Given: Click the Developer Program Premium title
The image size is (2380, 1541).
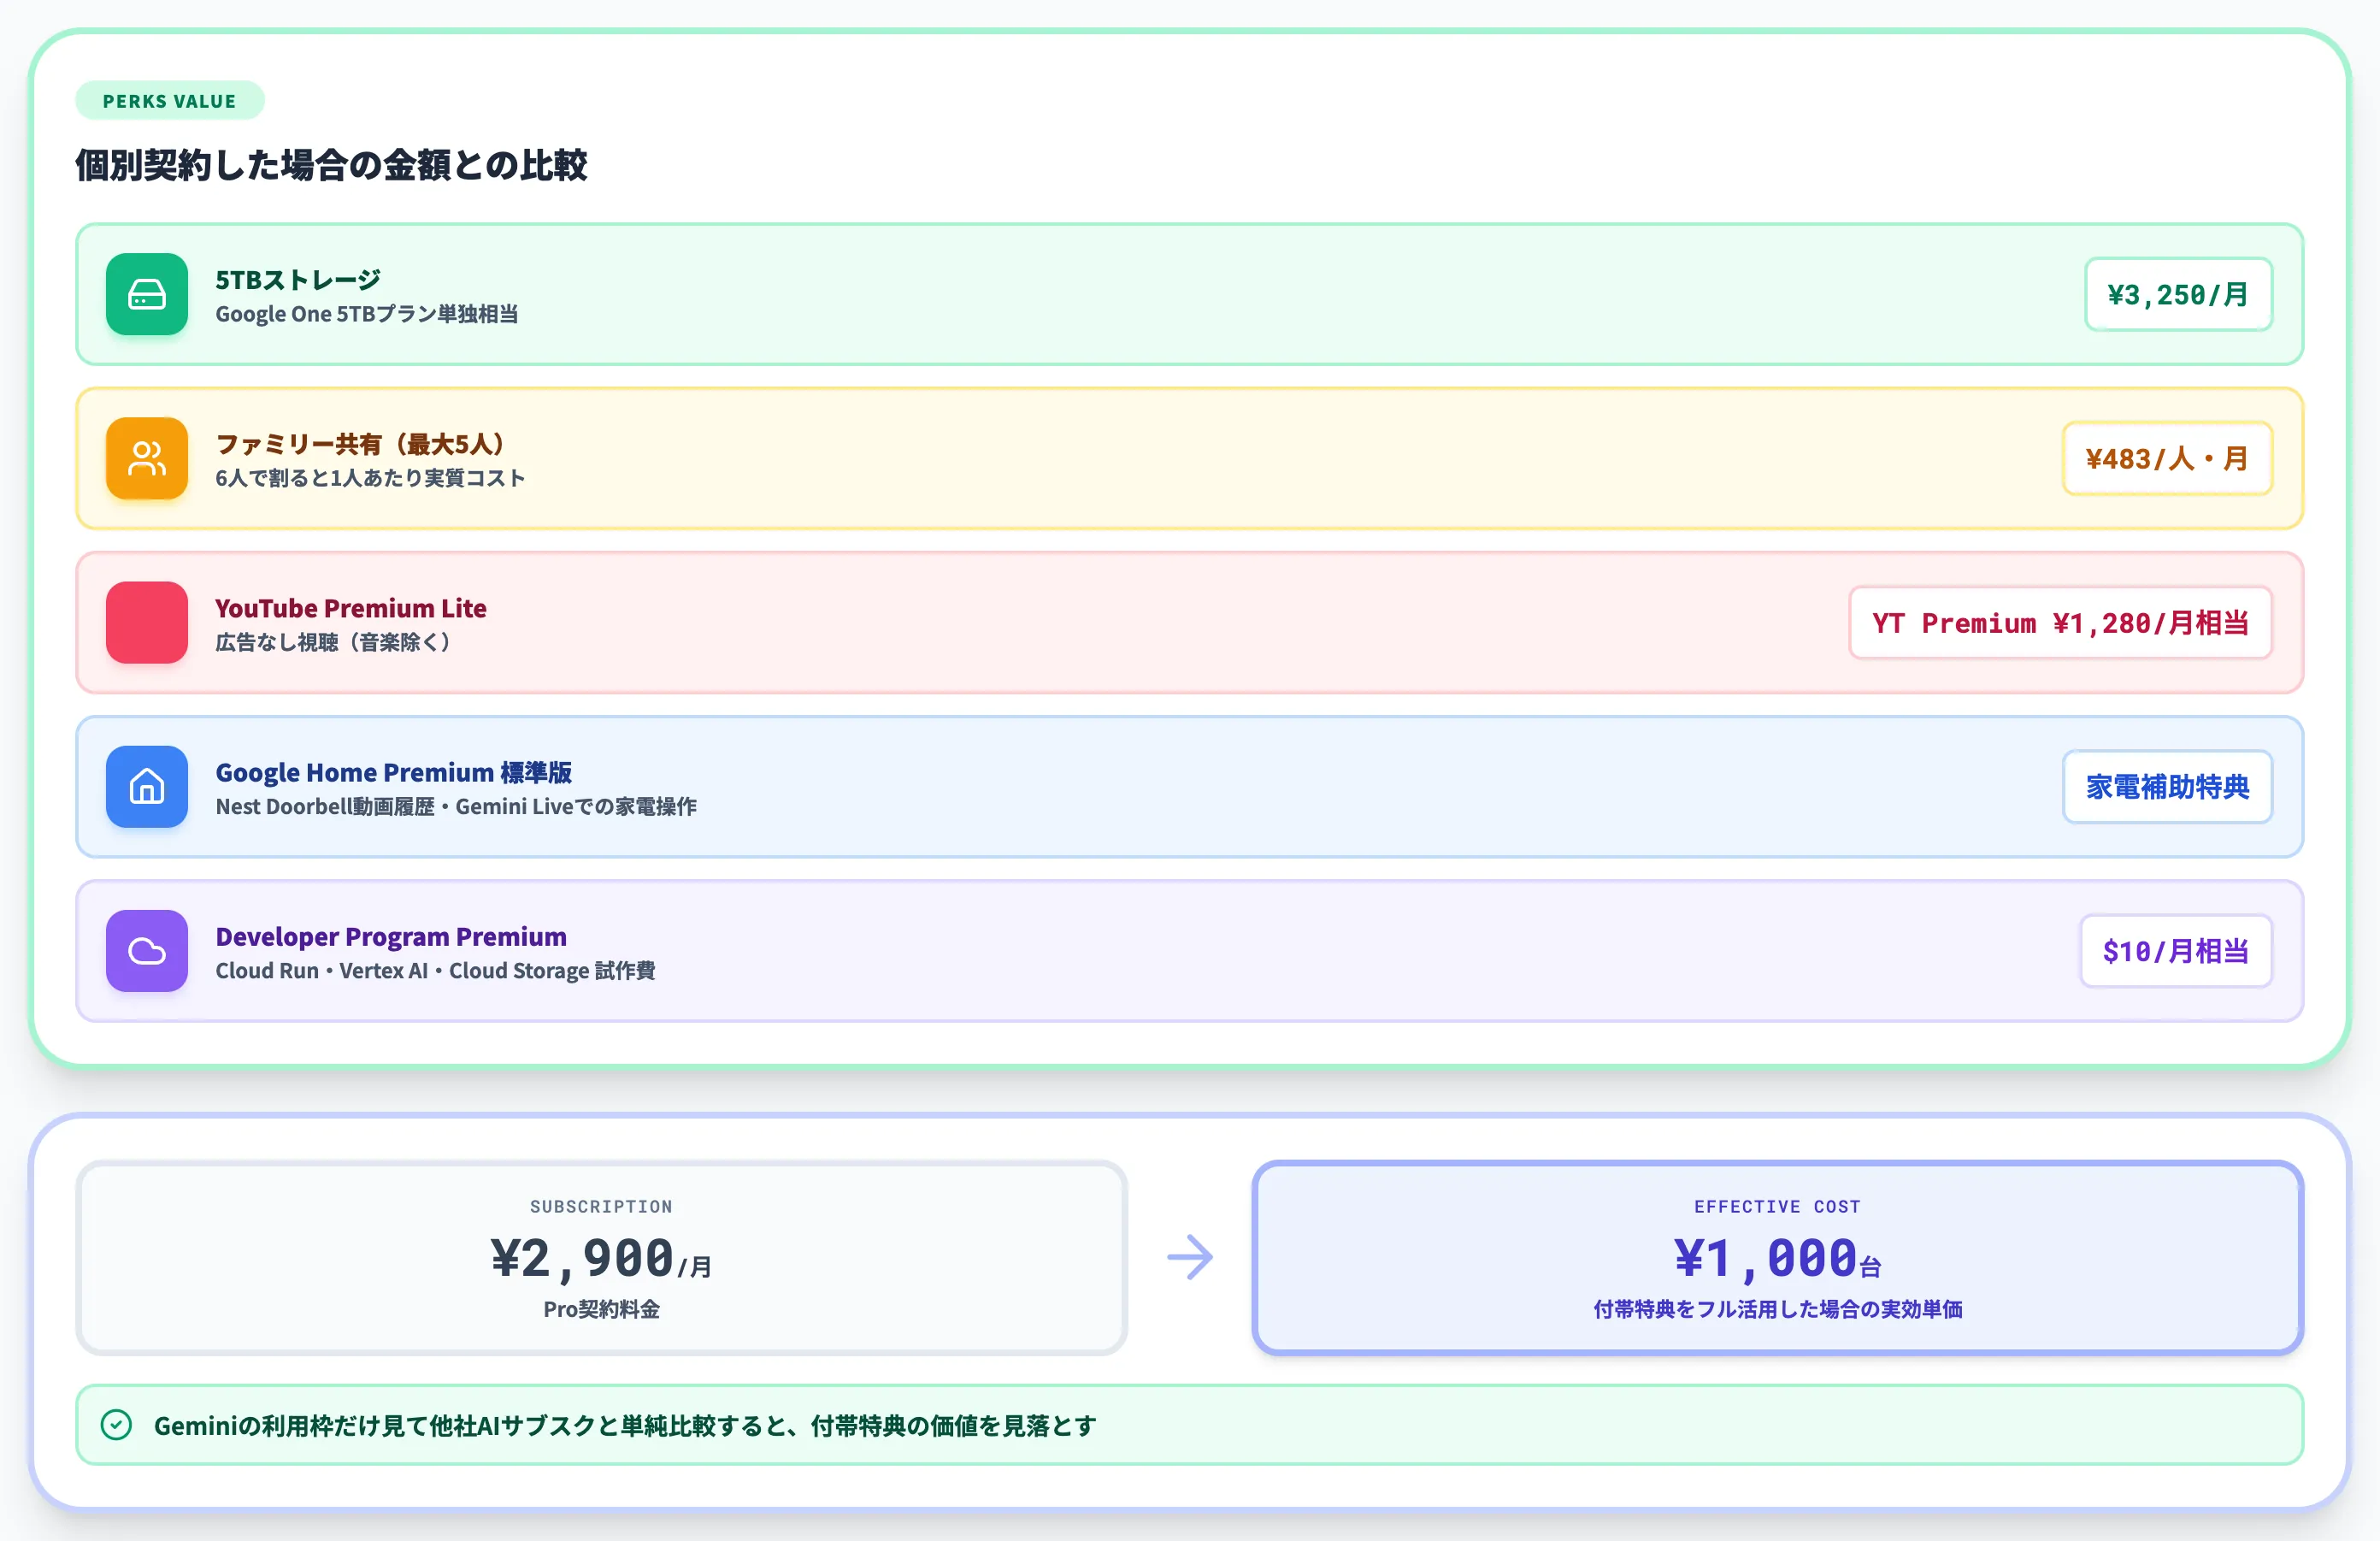Looking at the screenshot, I should pos(391,936).
